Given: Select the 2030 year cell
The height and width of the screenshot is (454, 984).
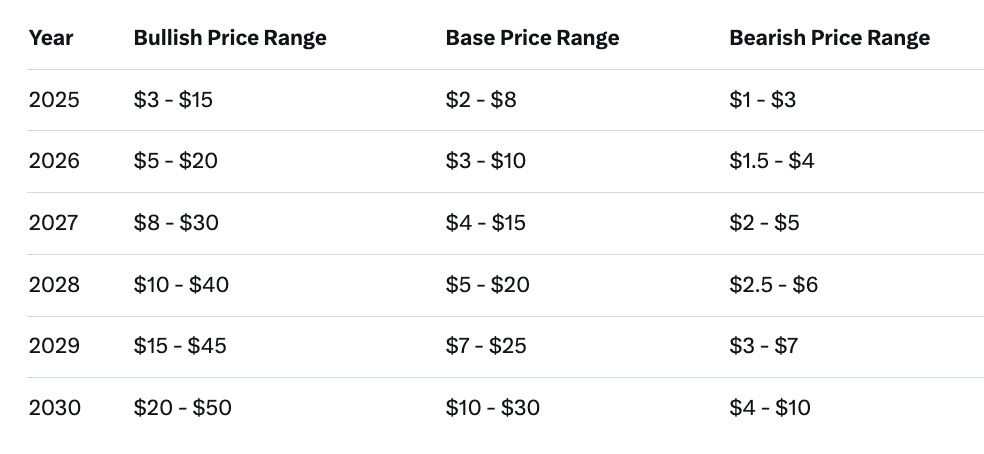Looking at the screenshot, I should point(54,408).
